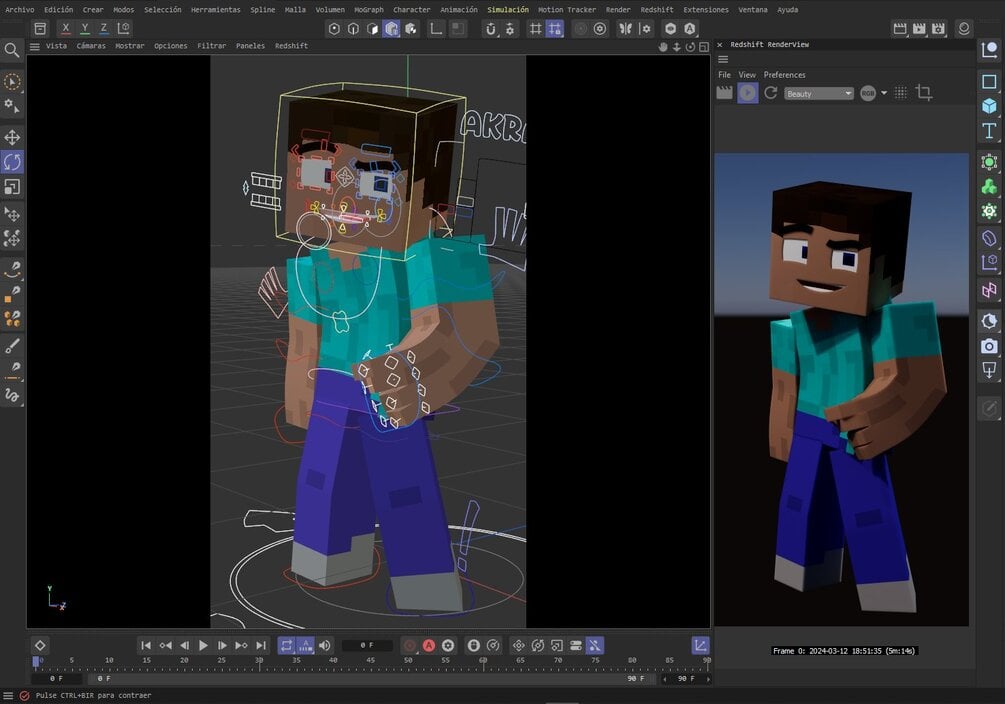1005x704 pixels.
Task: Click the Camera icon in right toolbar
Action: click(989, 346)
